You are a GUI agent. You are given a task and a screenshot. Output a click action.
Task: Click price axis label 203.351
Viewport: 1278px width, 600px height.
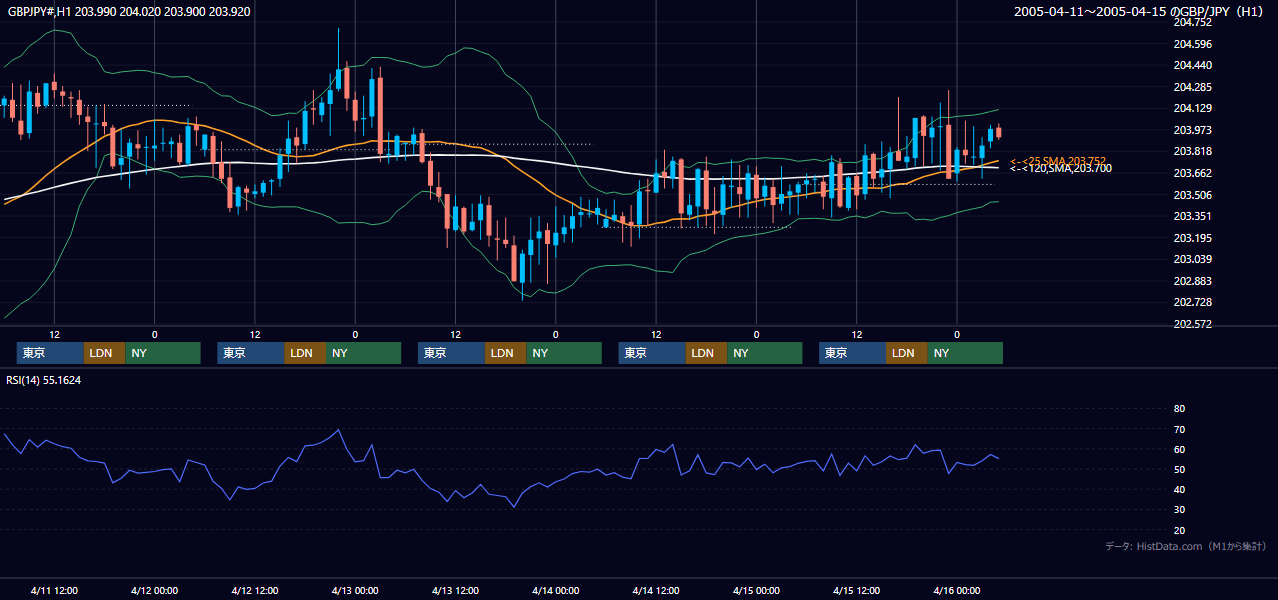(1191, 216)
